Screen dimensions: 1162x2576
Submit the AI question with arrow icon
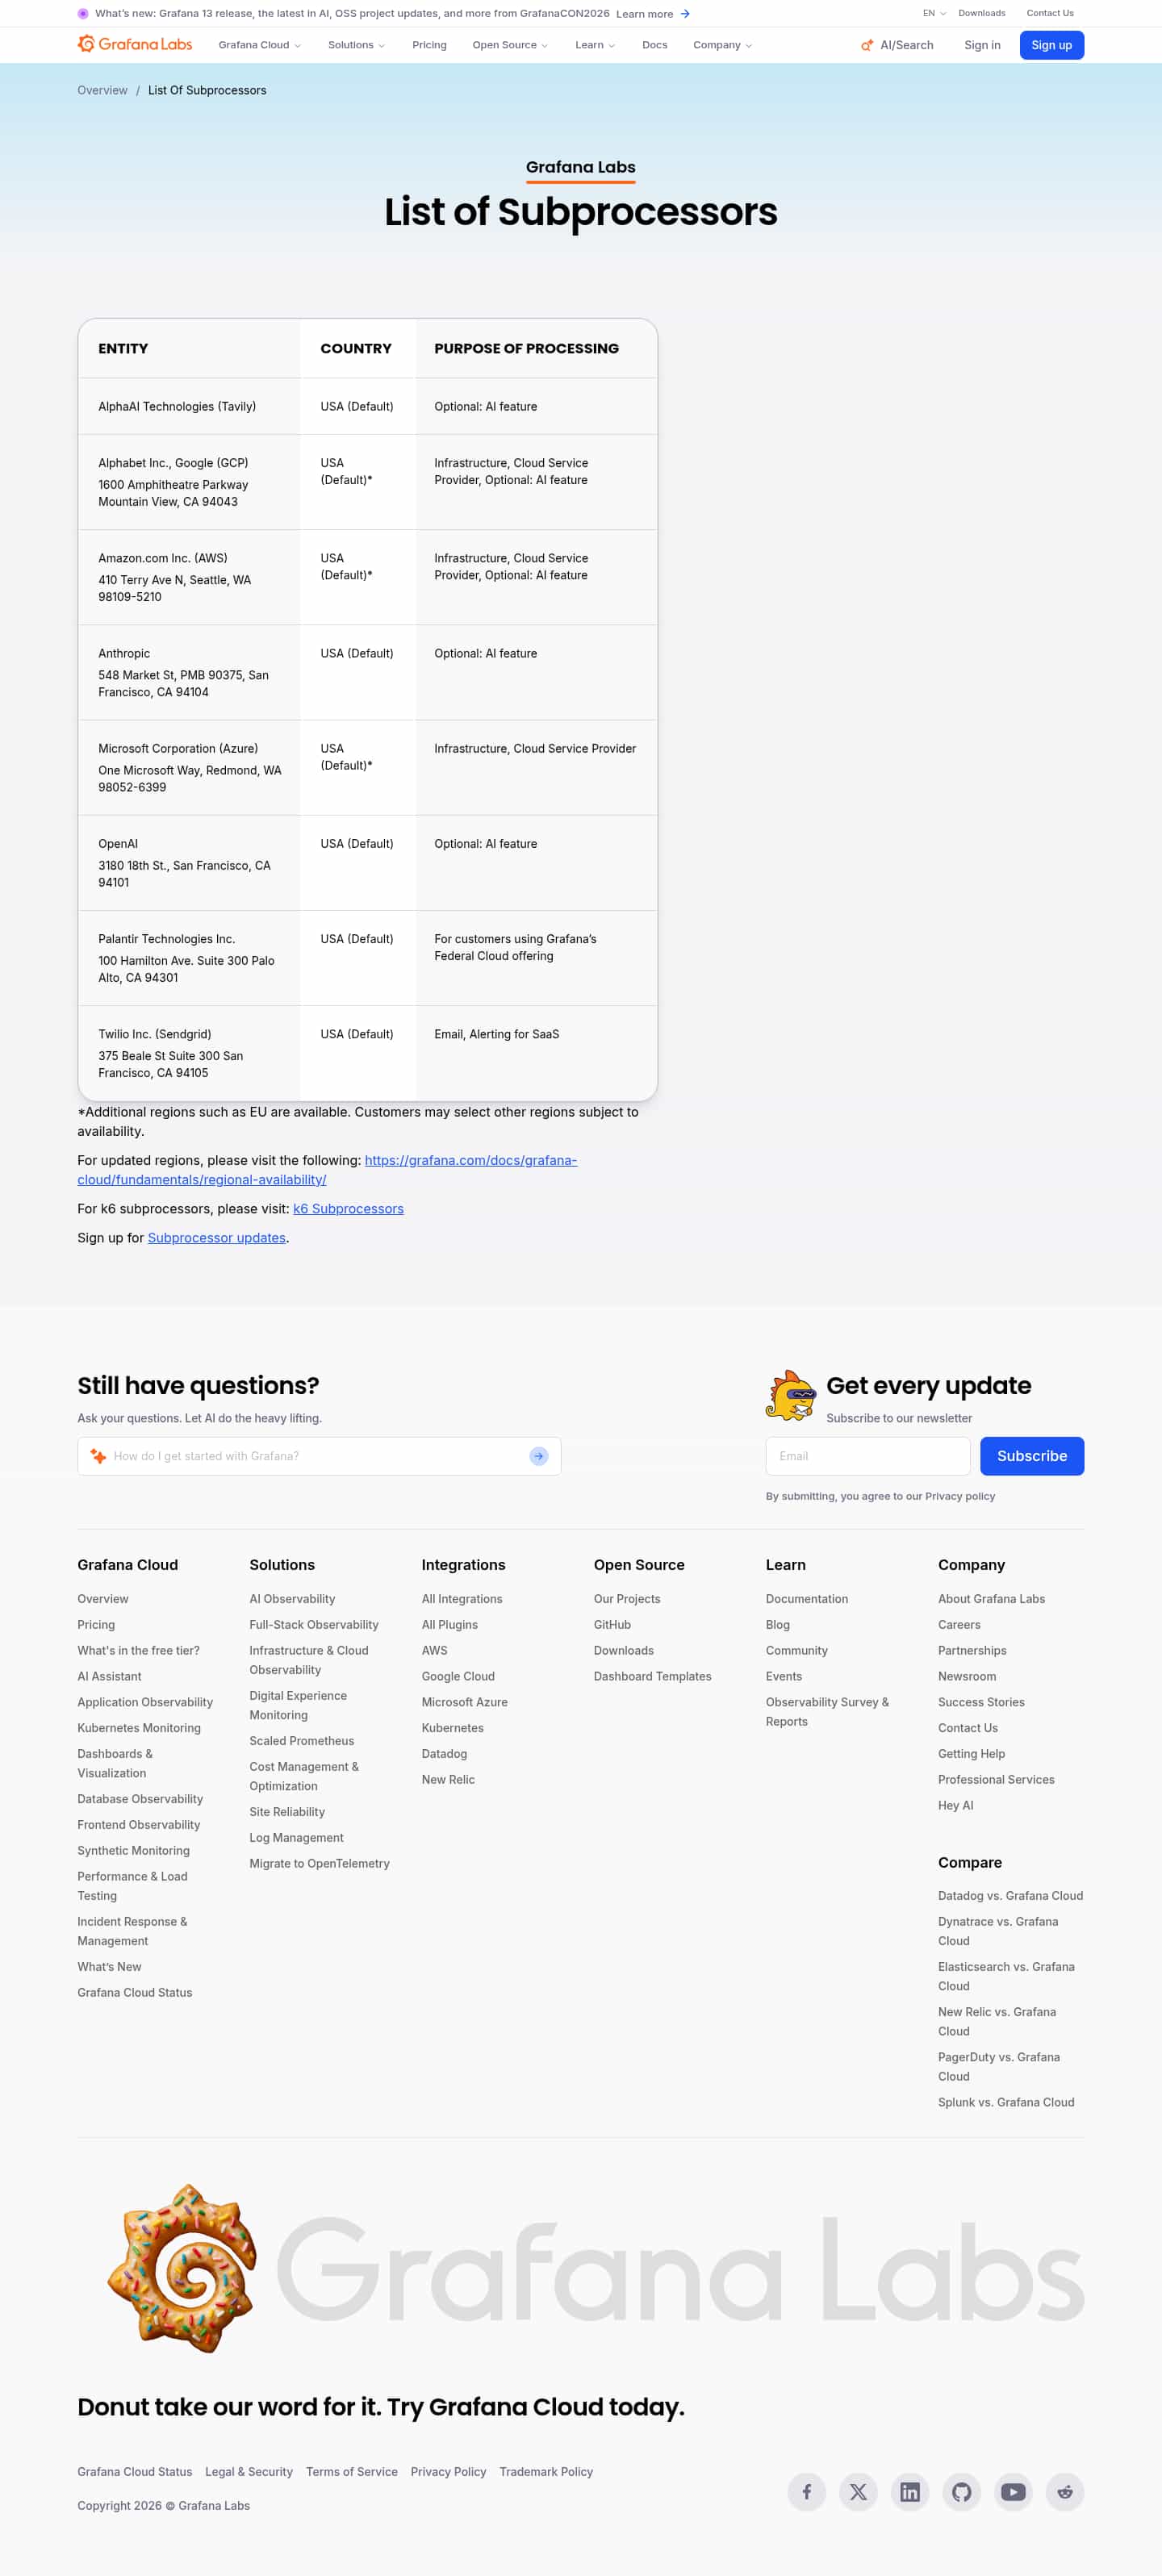pos(538,1456)
